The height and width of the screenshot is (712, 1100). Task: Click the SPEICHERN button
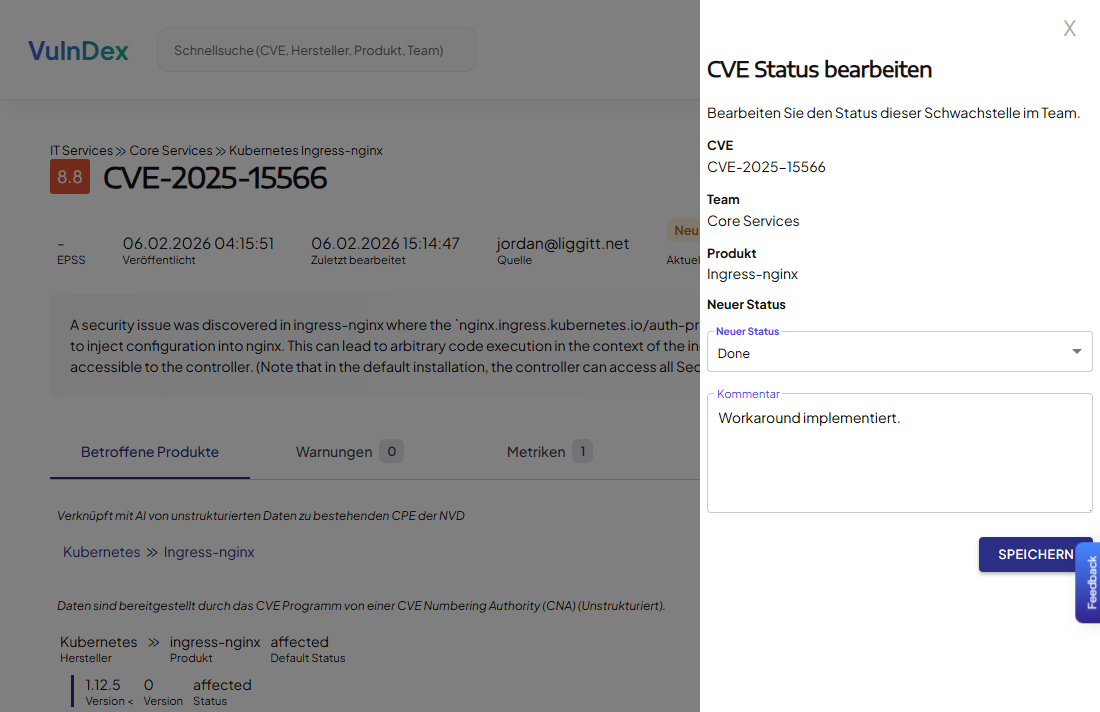click(1036, 554)
